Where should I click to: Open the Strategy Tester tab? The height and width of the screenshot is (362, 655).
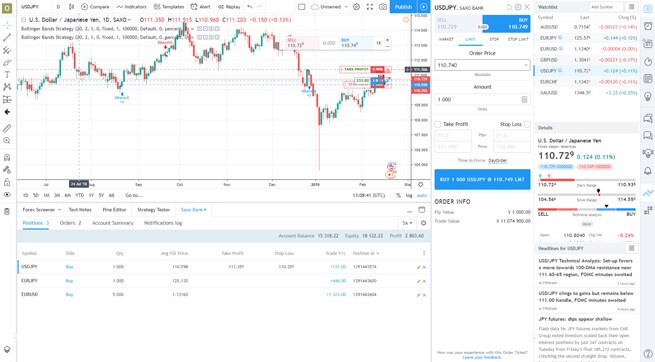click(153, 210)
